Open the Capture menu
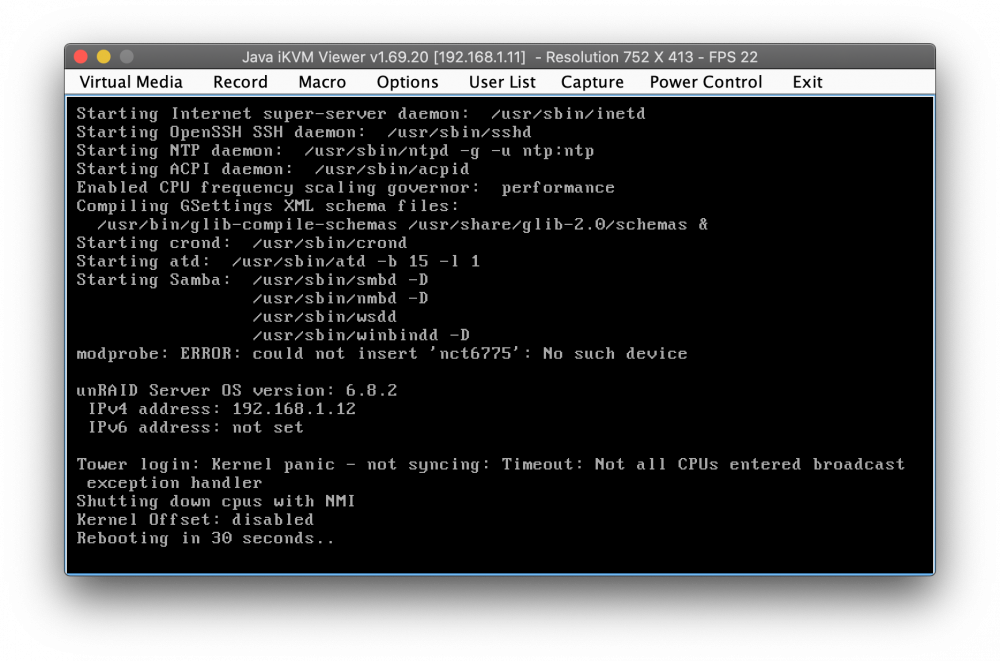This screenshot has height=661, width=1000. point(592,82)
